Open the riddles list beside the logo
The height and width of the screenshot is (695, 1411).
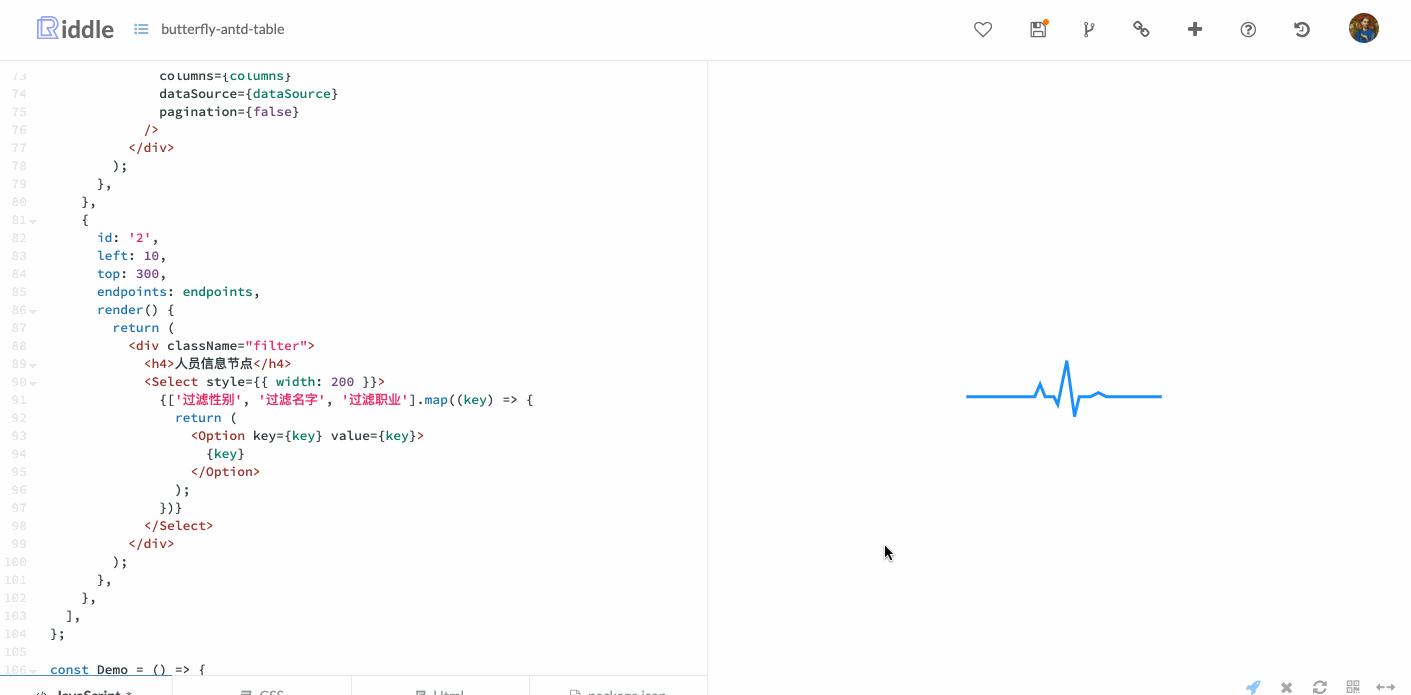[141, 29]
